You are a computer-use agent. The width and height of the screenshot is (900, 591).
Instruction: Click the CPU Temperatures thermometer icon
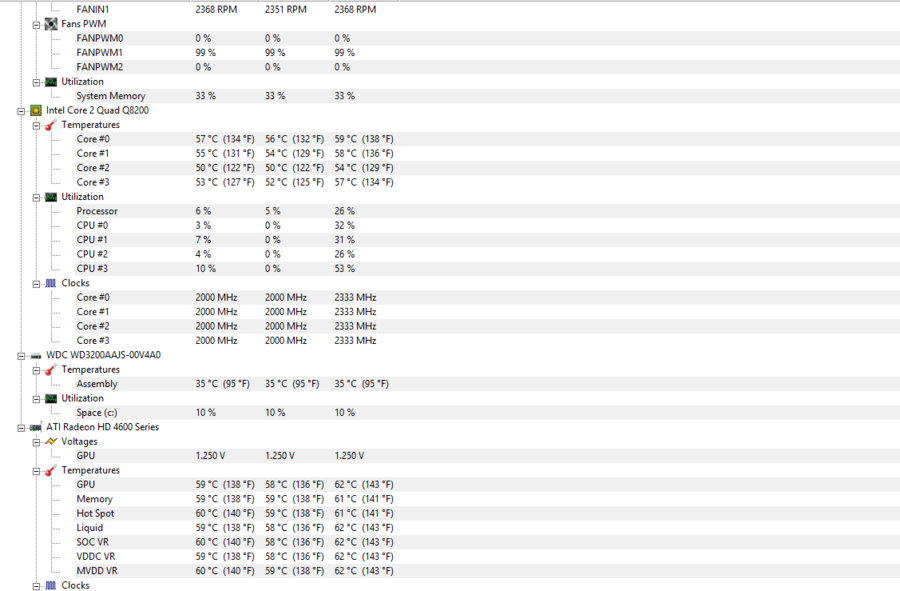(x=51, y=125)
